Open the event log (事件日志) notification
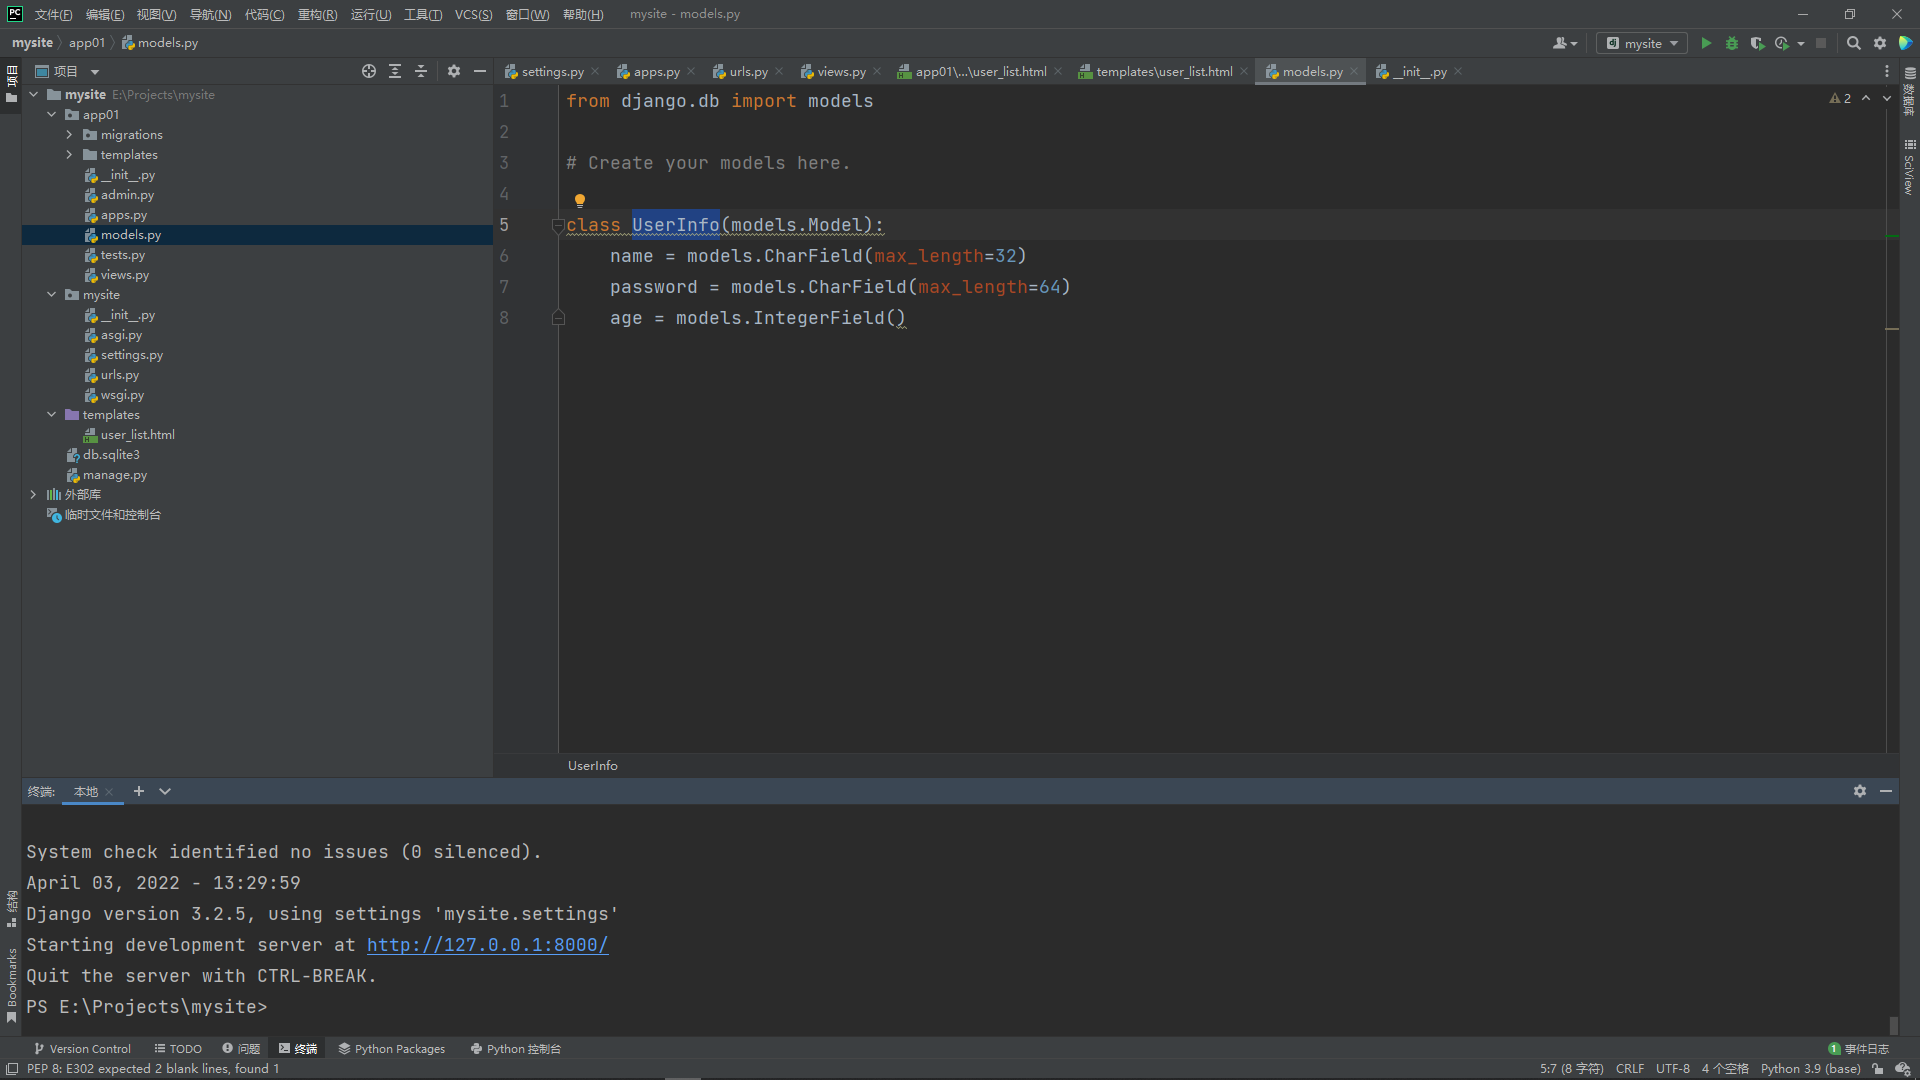The image size is (1920, 1080). point(1859,1049)
